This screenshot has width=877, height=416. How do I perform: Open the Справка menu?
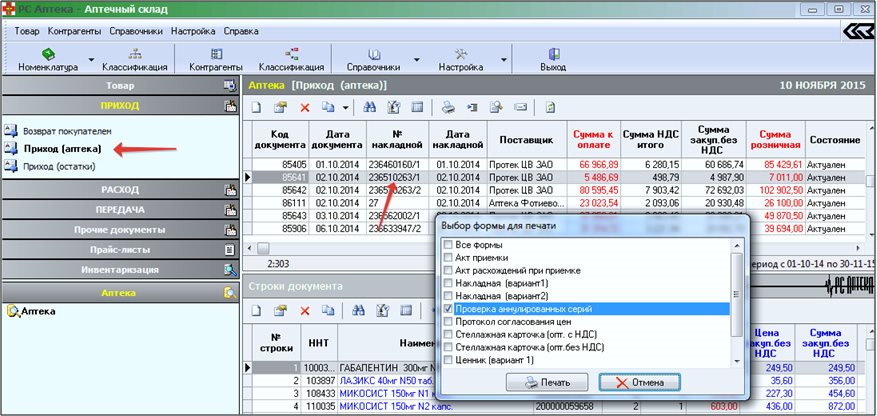tap(241, 31)
